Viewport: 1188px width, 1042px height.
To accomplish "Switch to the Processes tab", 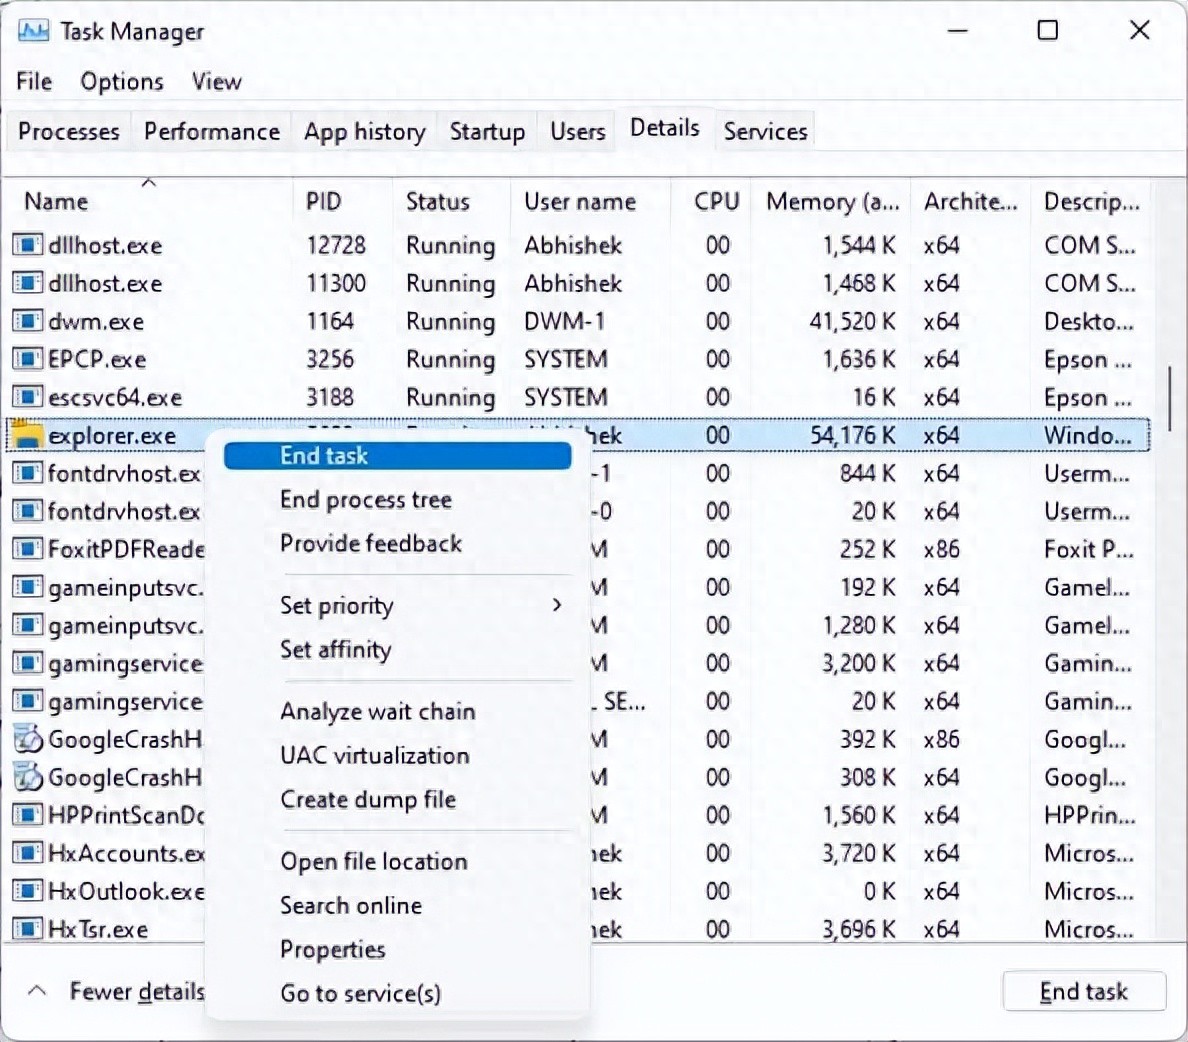I will [x=69, y=131].
